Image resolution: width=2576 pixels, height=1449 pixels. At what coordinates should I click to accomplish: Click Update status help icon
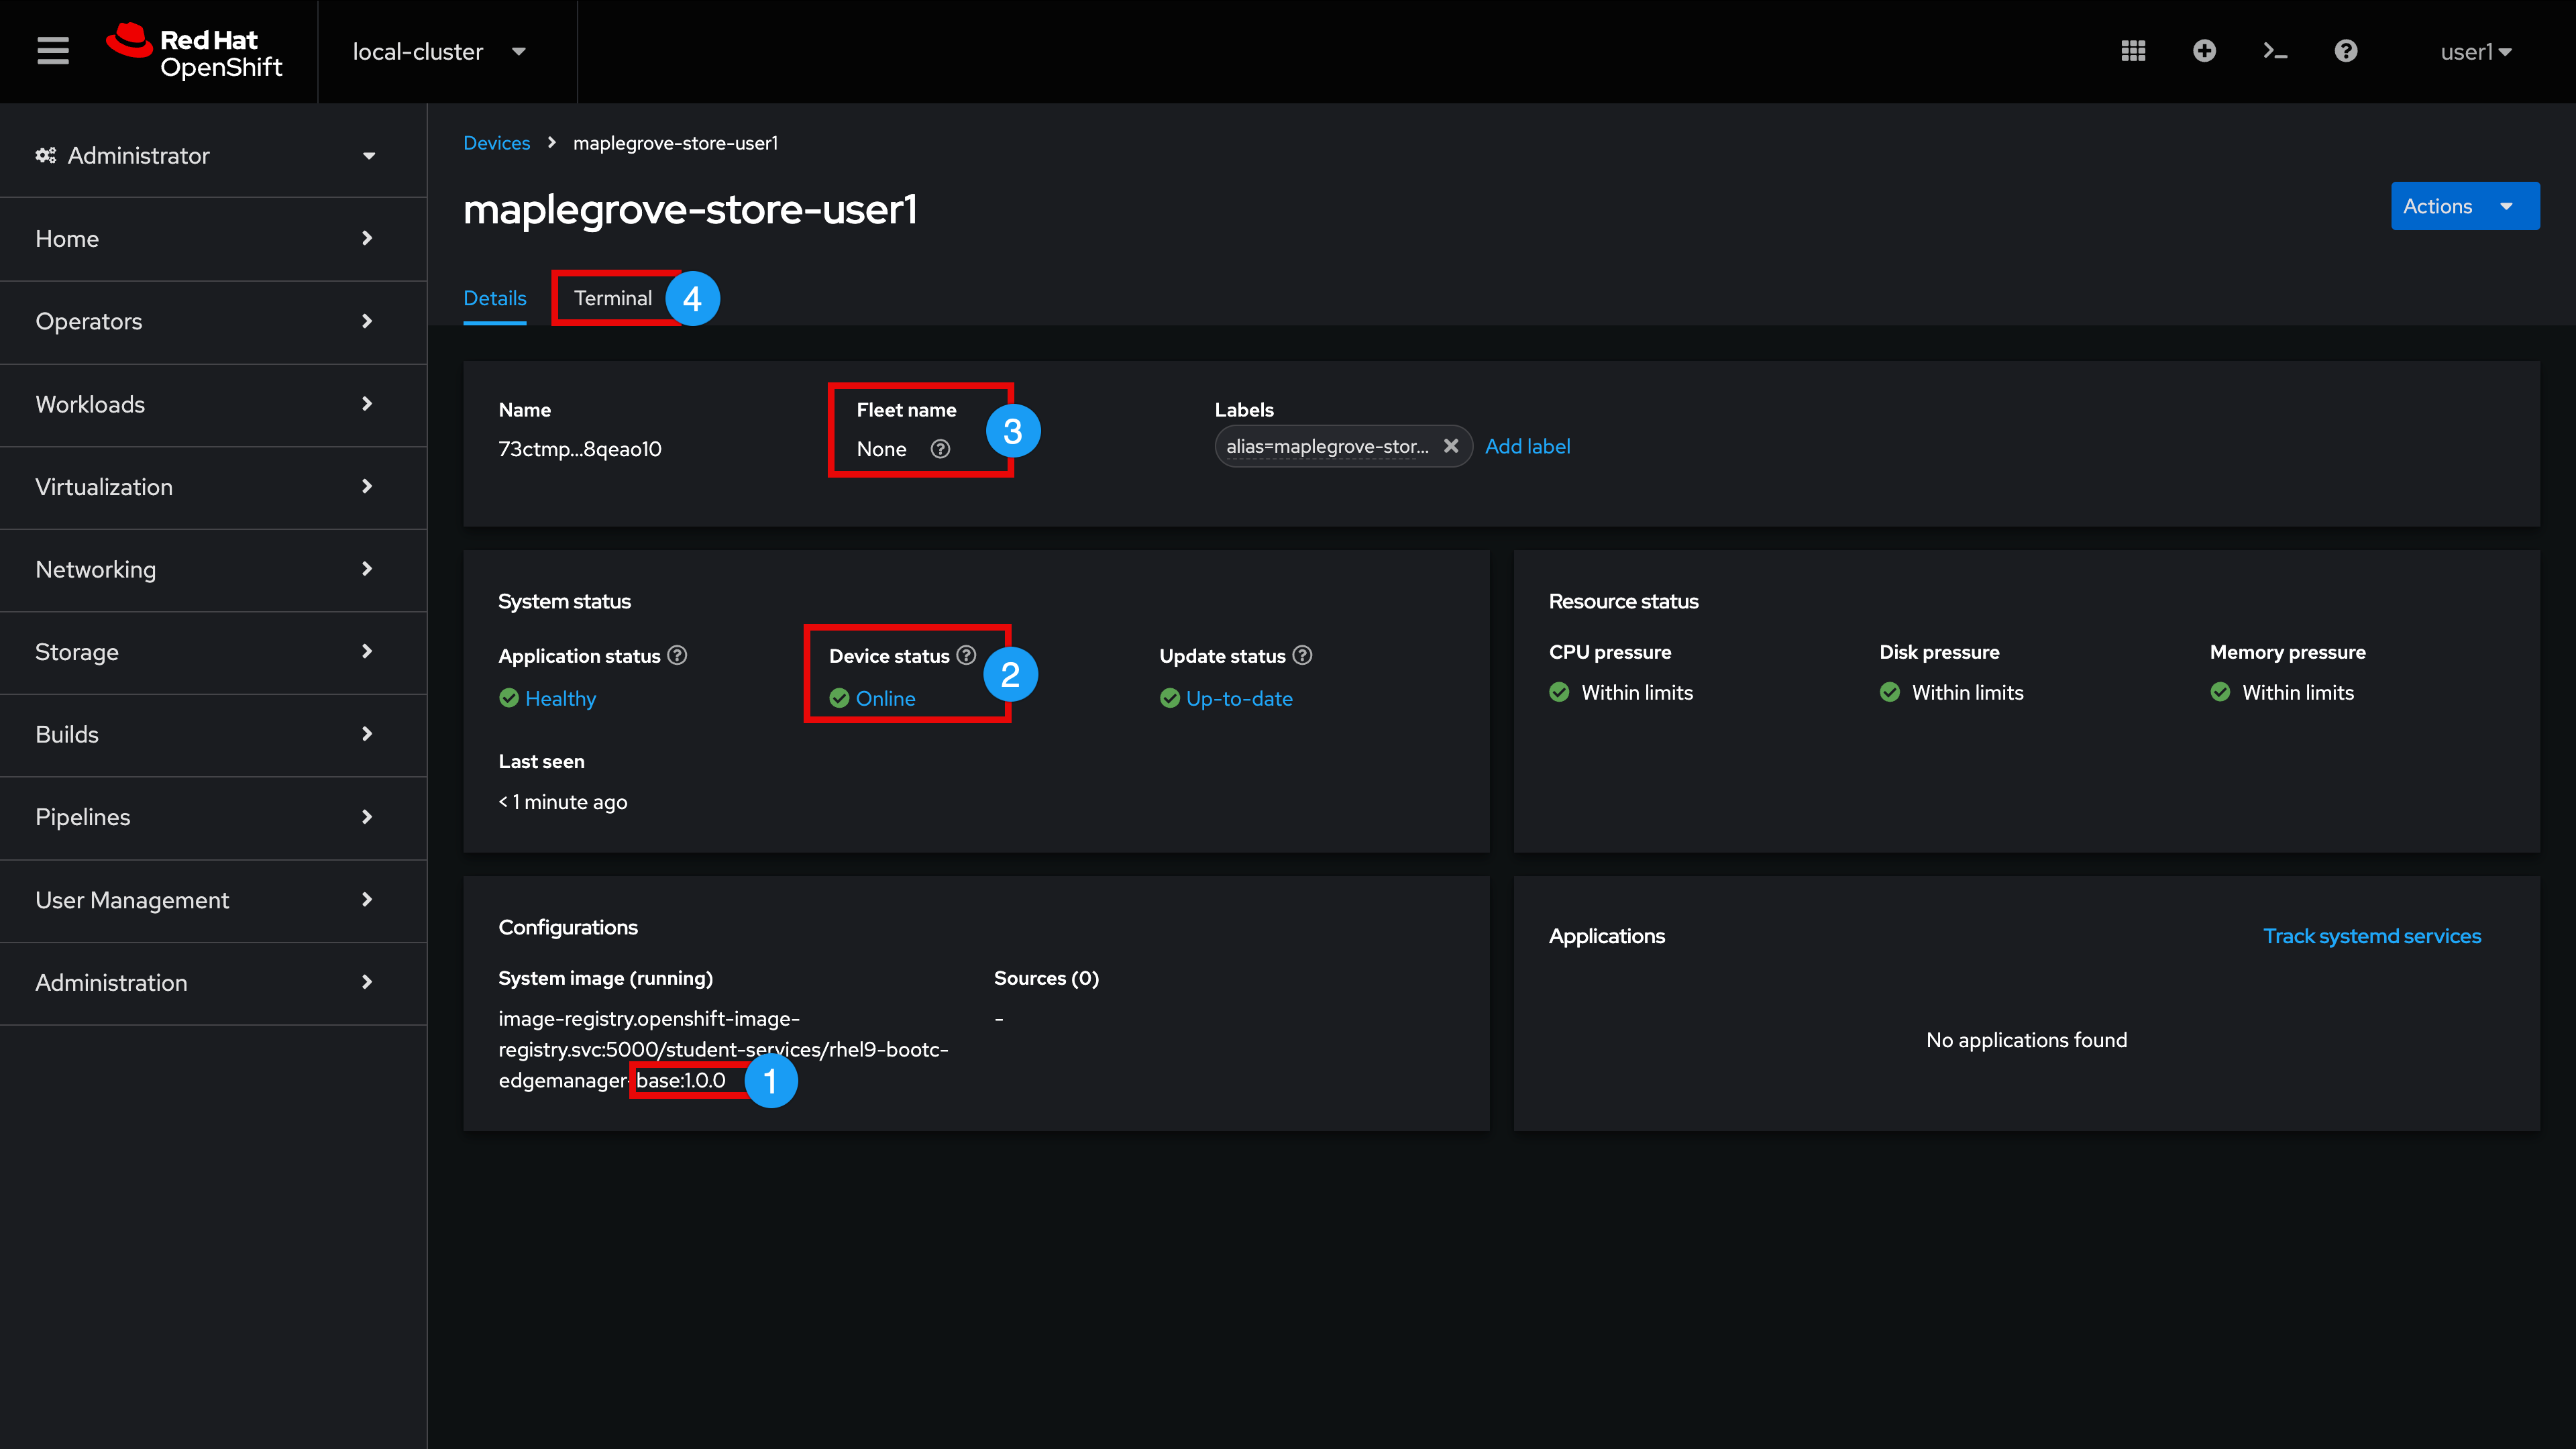pos(1302,655)
